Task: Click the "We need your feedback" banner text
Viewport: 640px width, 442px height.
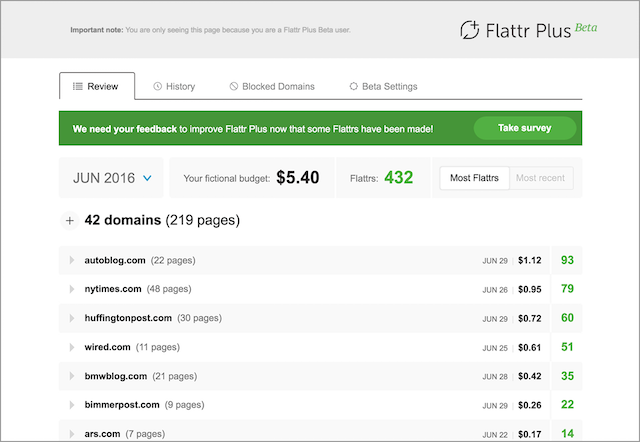Action: [253, 129]
